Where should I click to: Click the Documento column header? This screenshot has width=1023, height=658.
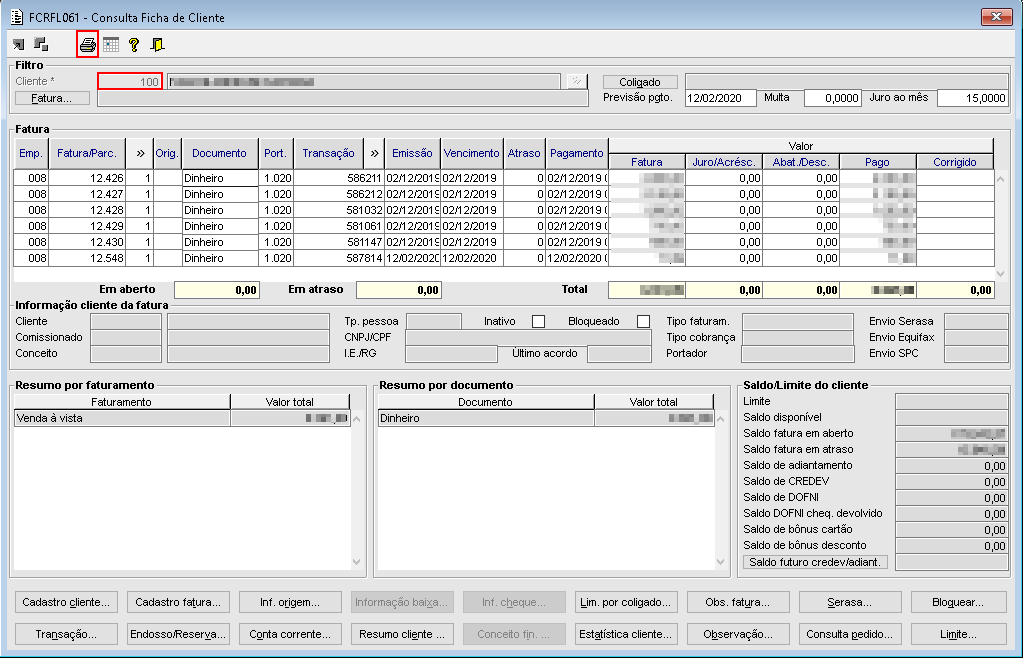point(219,153)
